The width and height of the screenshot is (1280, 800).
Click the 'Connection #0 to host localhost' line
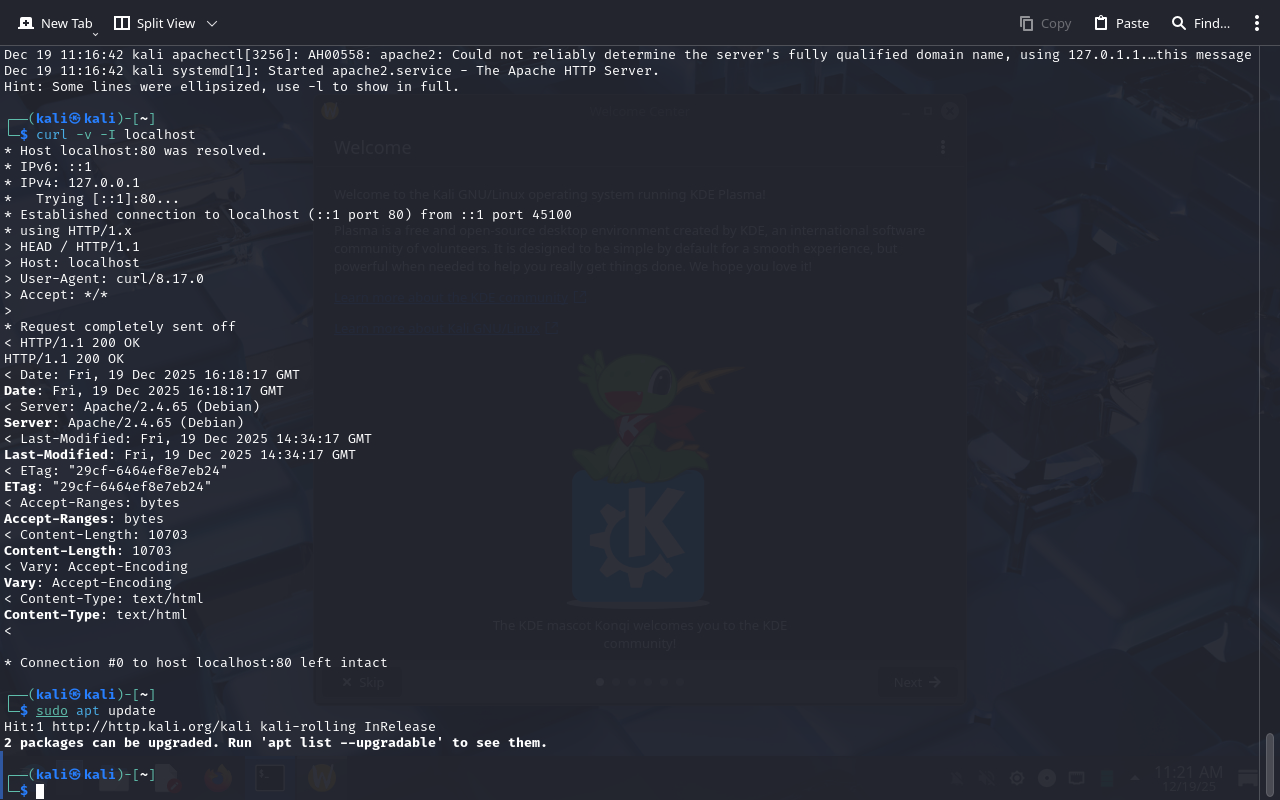click(x=196, y=663)
